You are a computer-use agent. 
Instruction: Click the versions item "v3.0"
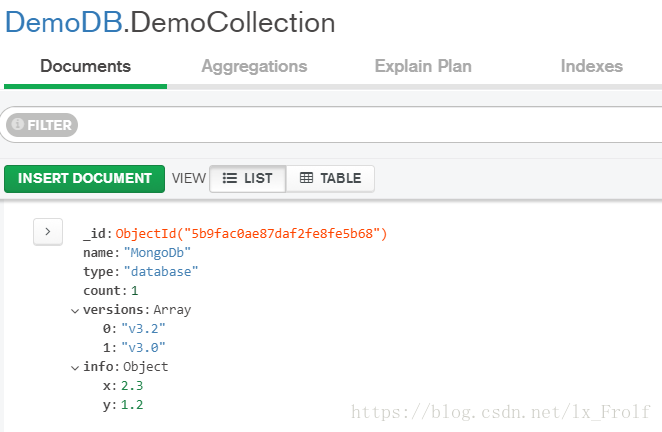coord(143,348)
